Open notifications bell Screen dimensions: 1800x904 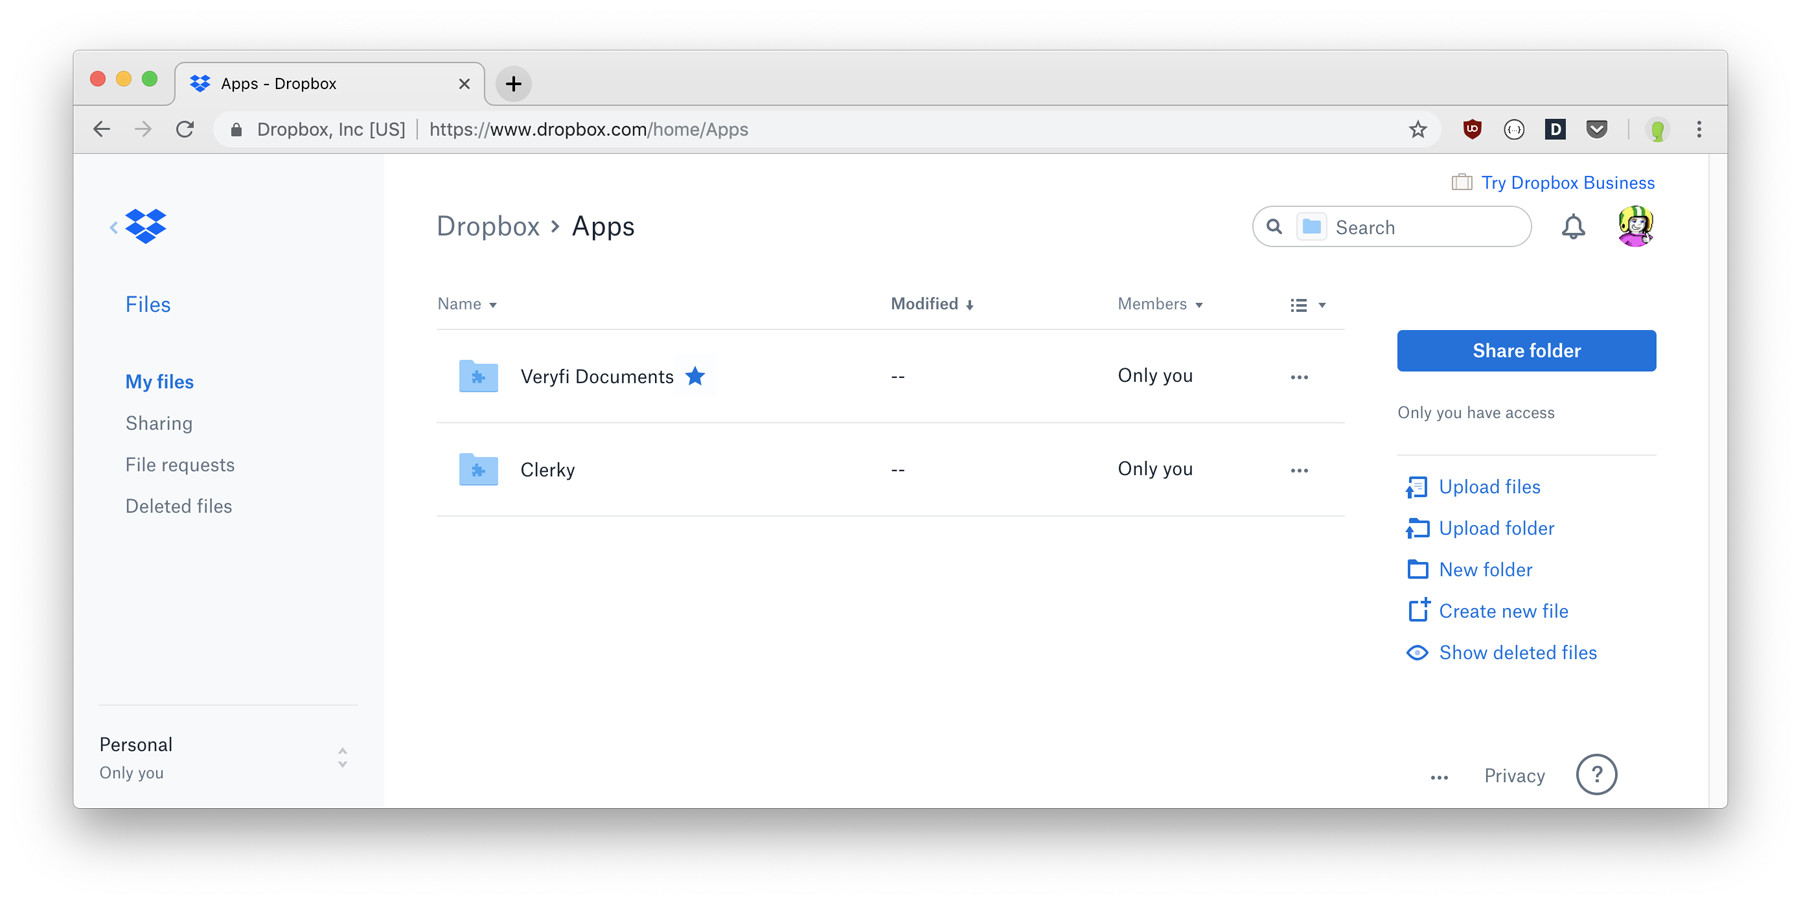[x=1573, y=227]
